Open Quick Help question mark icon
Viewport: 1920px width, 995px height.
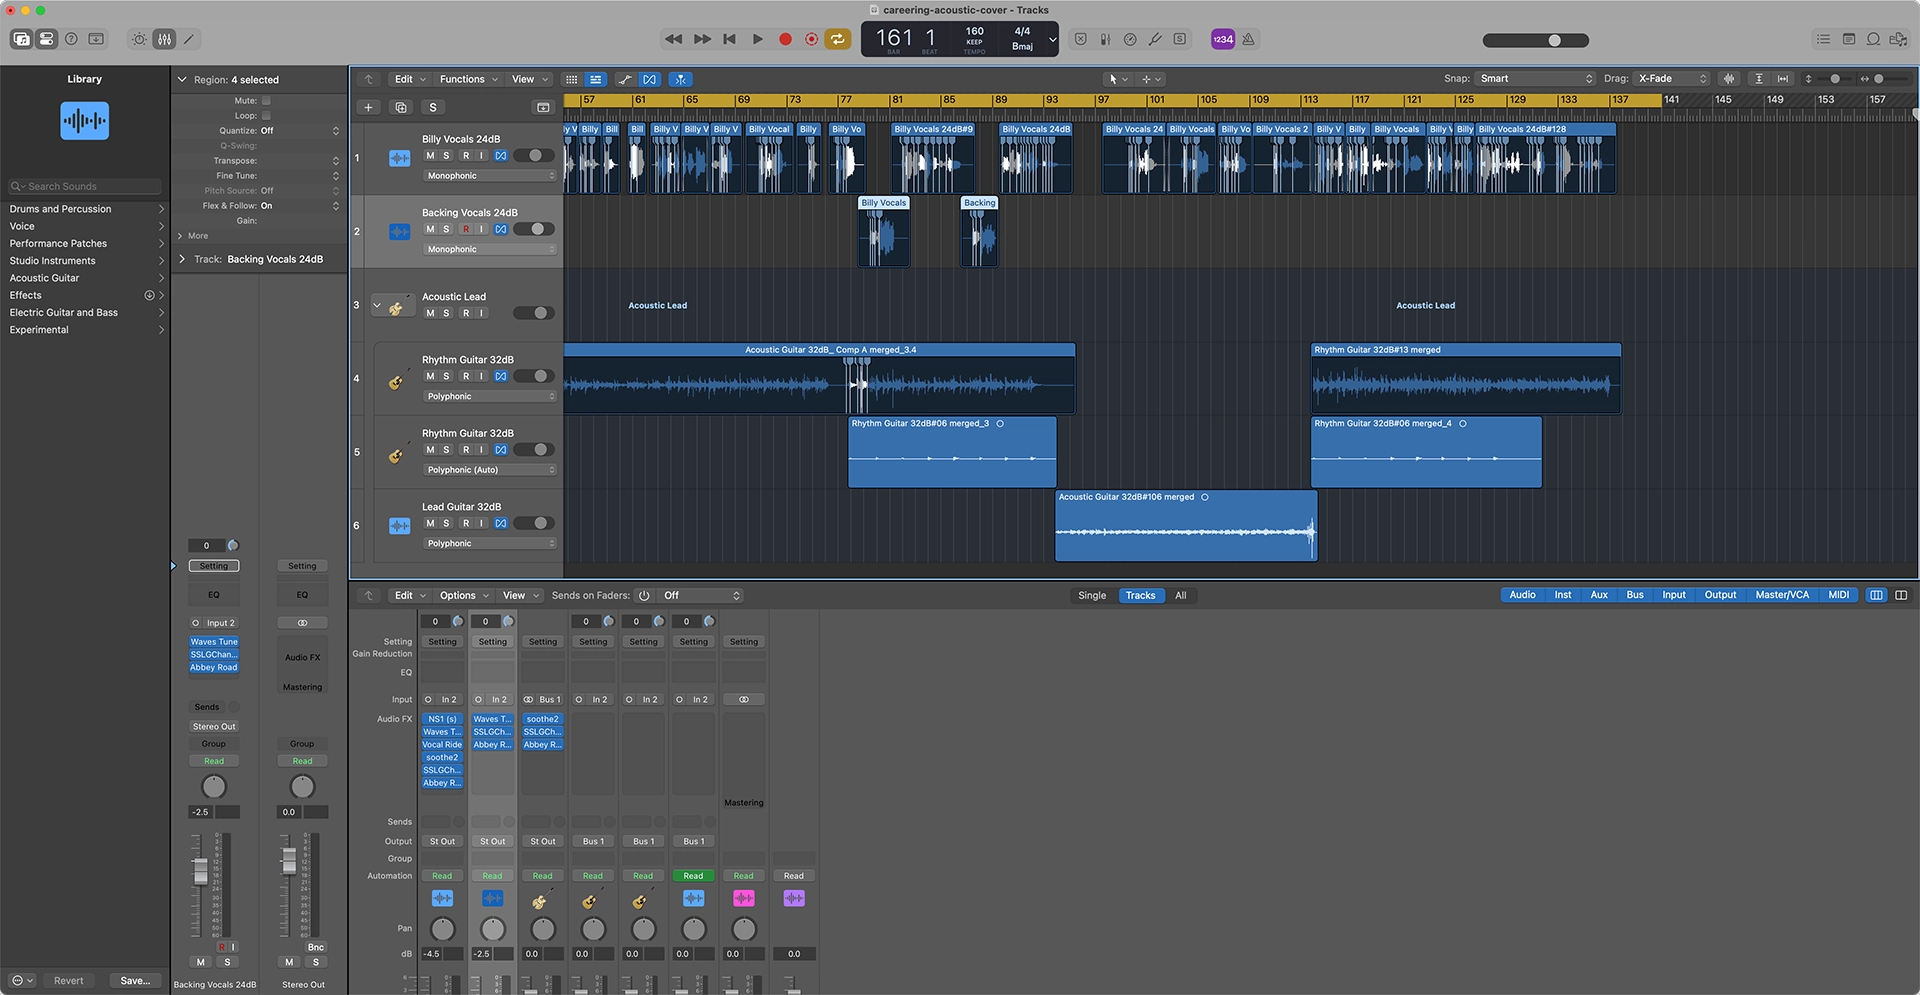tap(71, 39)
